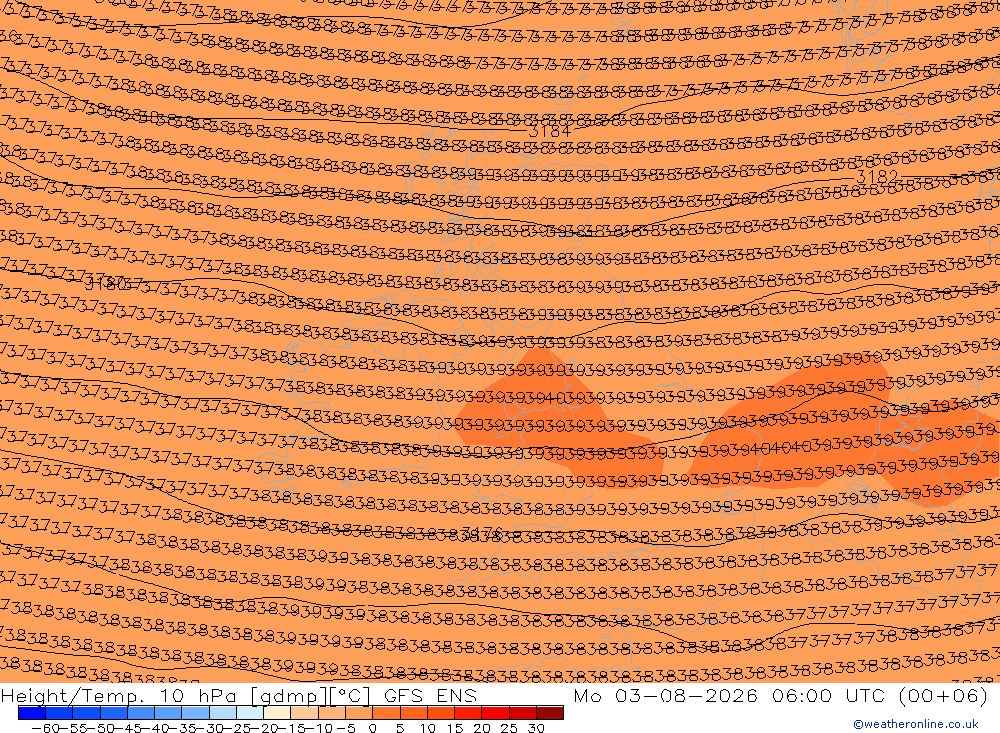Click the '(00+06)' forecast offset text
This screenshot has width=1000, height=733.
tap(944, 695)
